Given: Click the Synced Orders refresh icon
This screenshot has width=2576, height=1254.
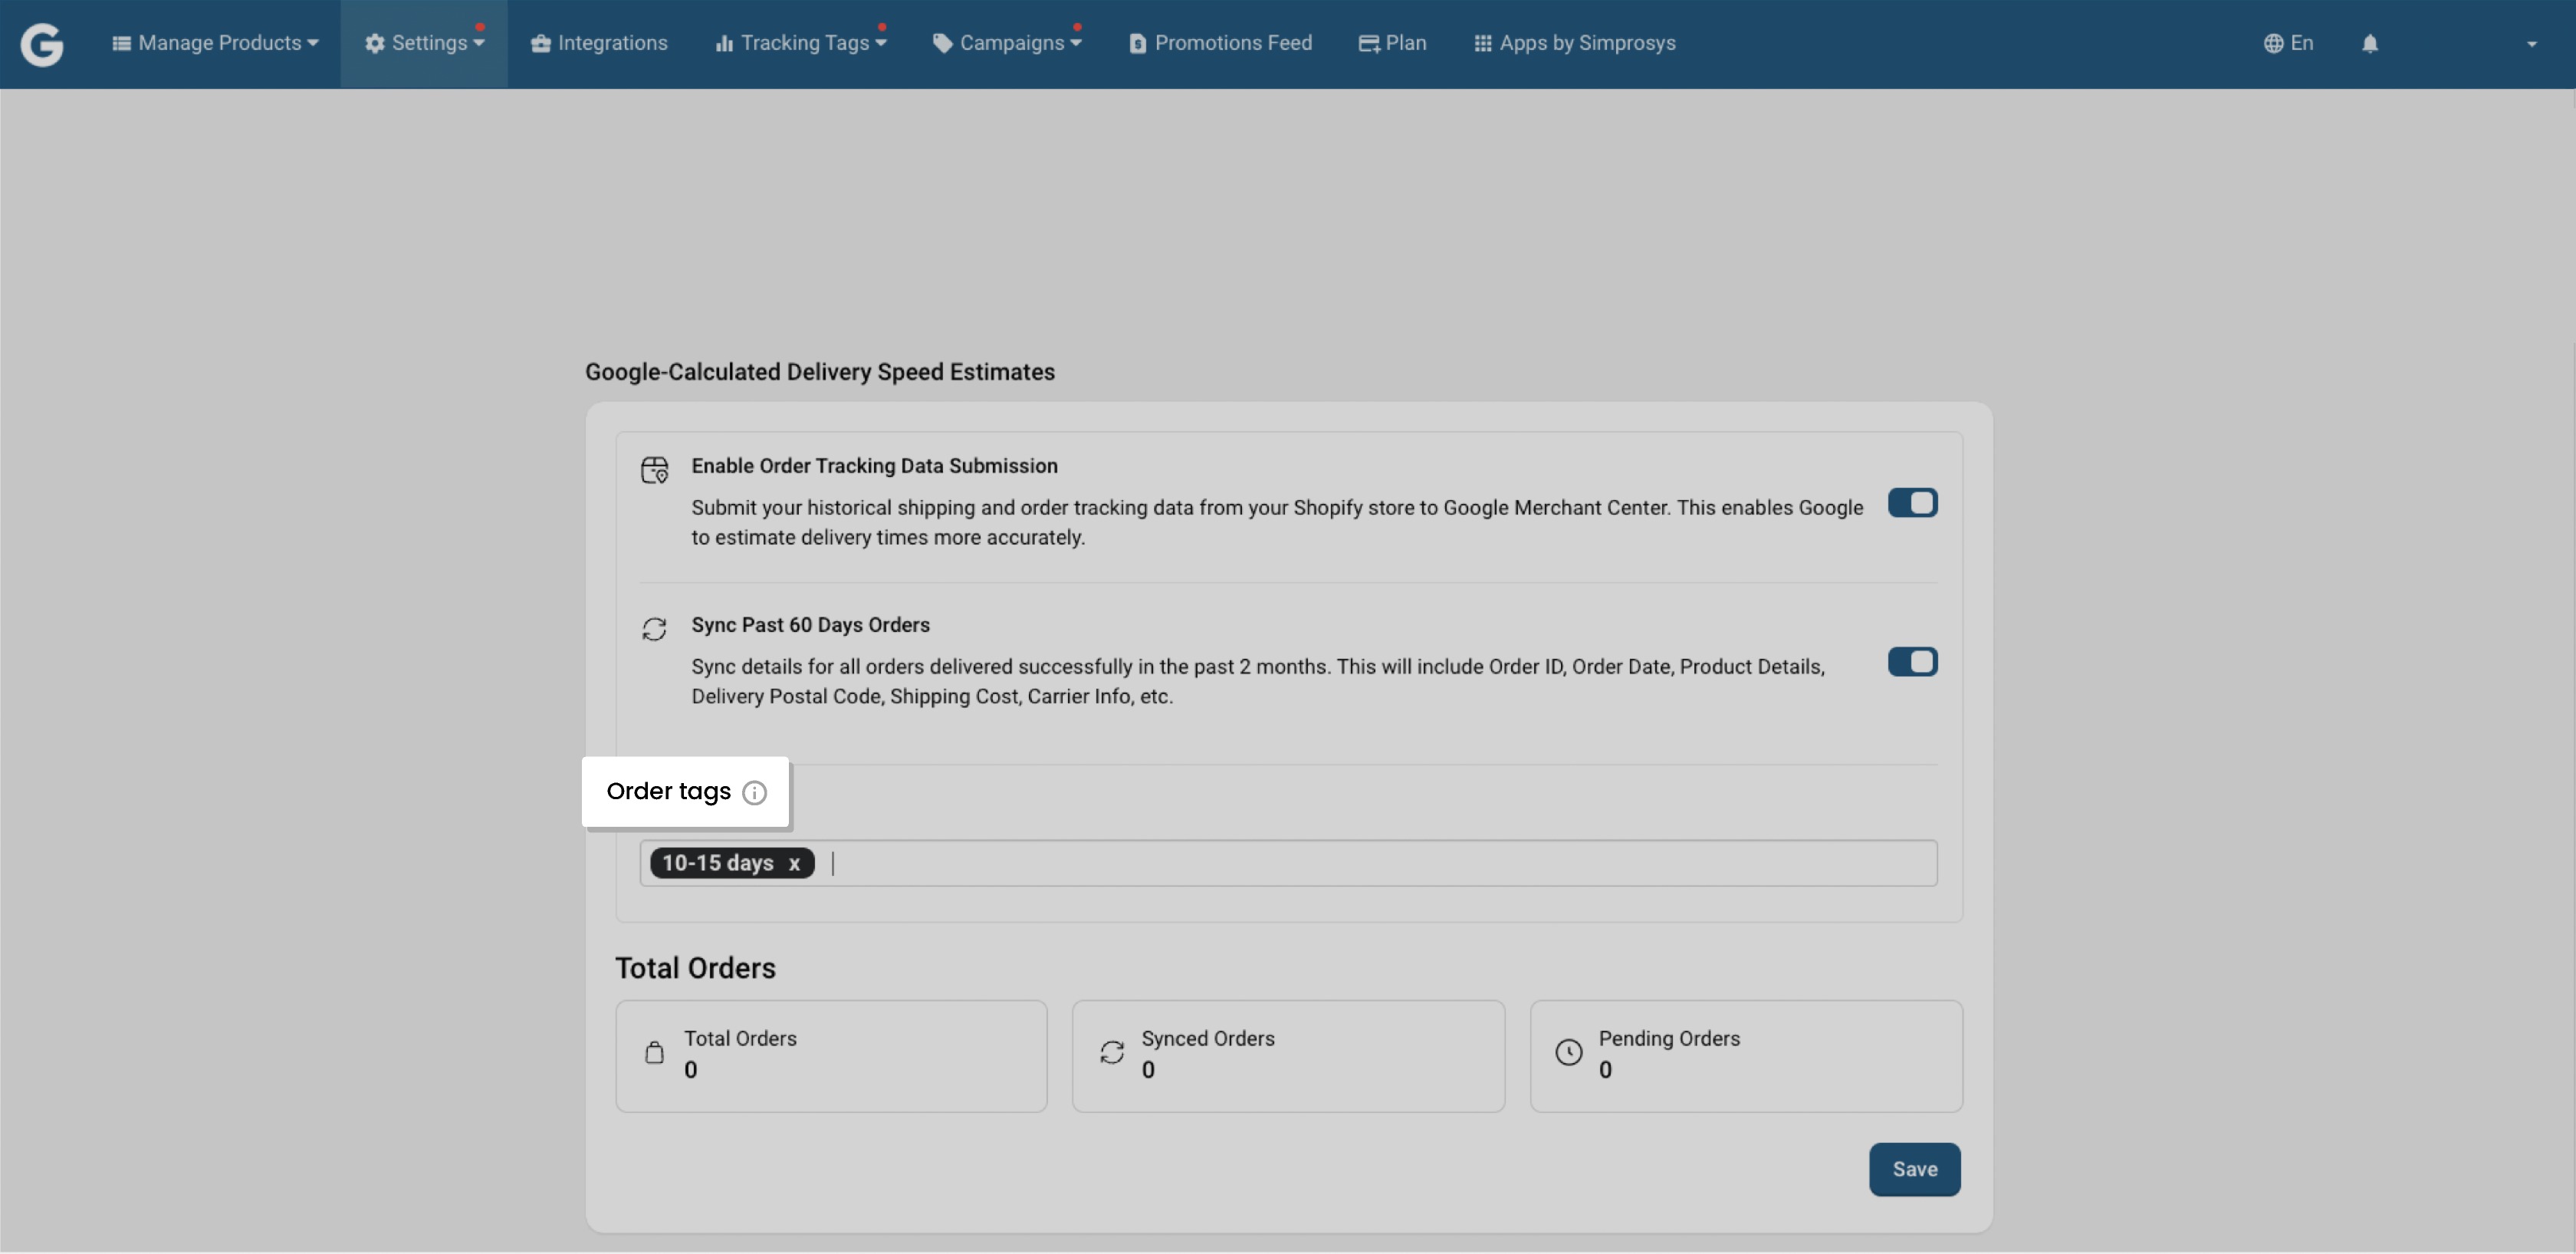Looking at the screenshot, I should pyautogui.click(x=1112, y=1053).
